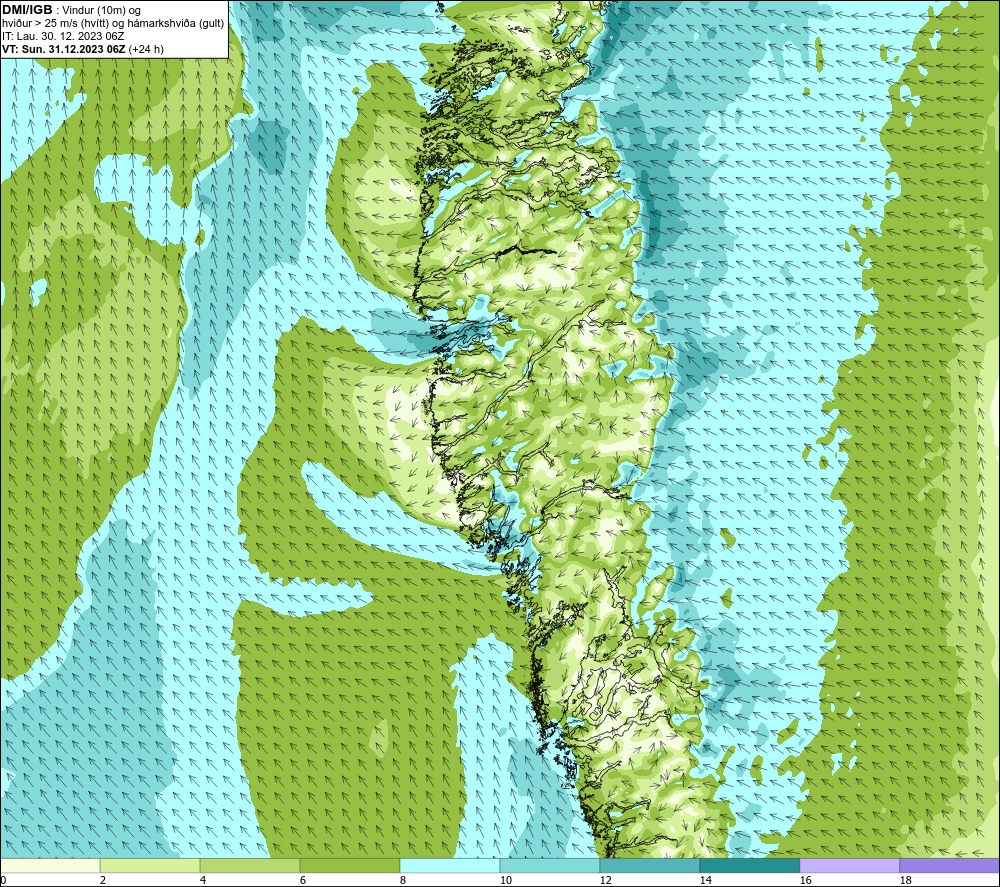Image resolution: width=1000 pixels, height=887 pixels.
Task: Click the 2–4 m/s light green legend swatch
Action: pyautogui.click(x=150, y=865)
